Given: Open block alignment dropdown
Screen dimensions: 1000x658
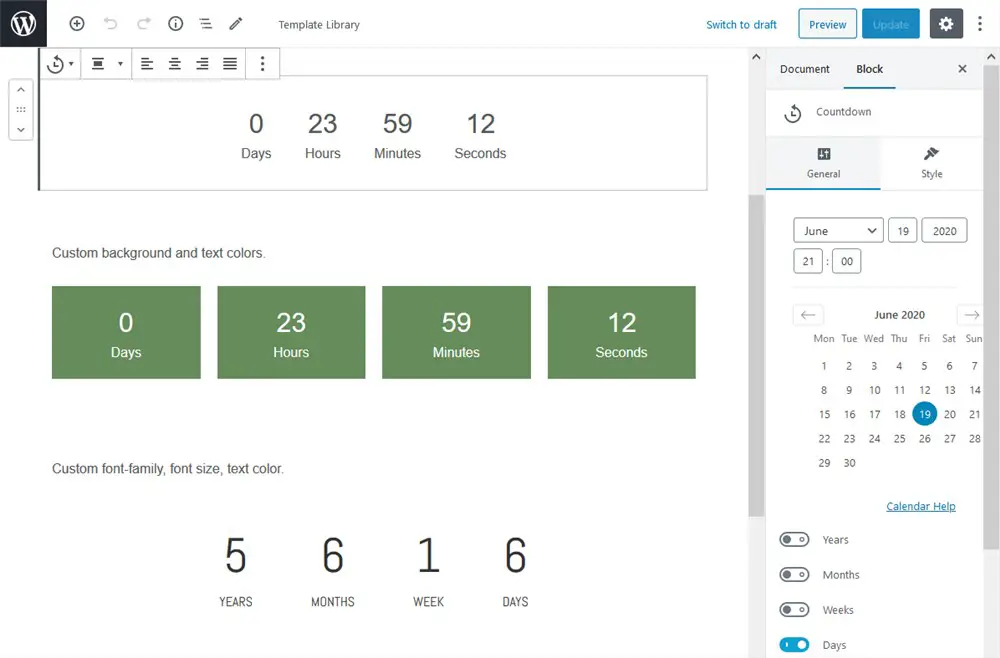Looking at the screenshot, I should (x=105, y=64).
